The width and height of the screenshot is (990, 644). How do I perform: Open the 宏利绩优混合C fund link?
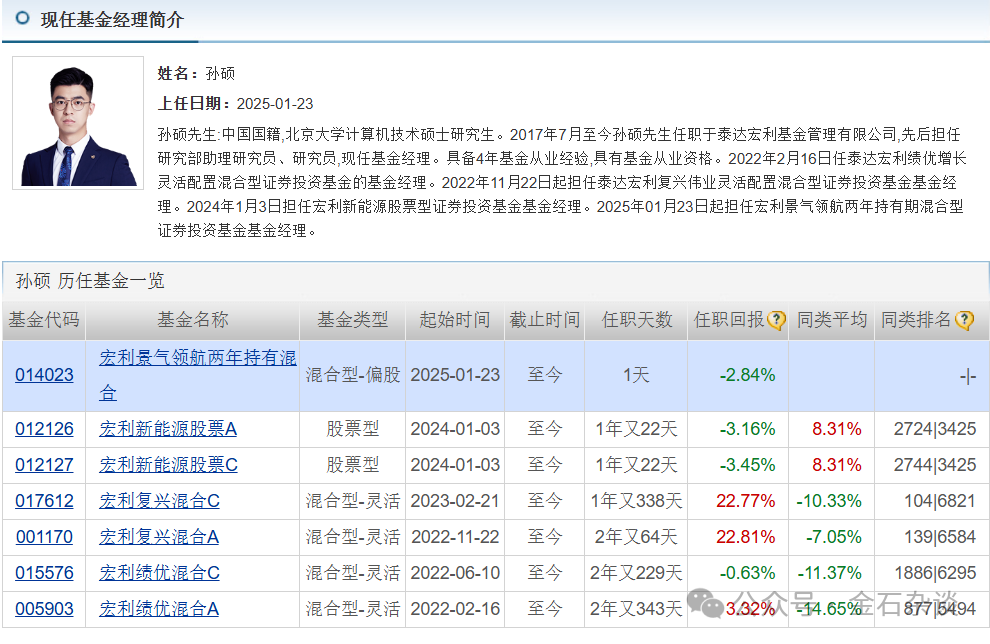[159, 573]
